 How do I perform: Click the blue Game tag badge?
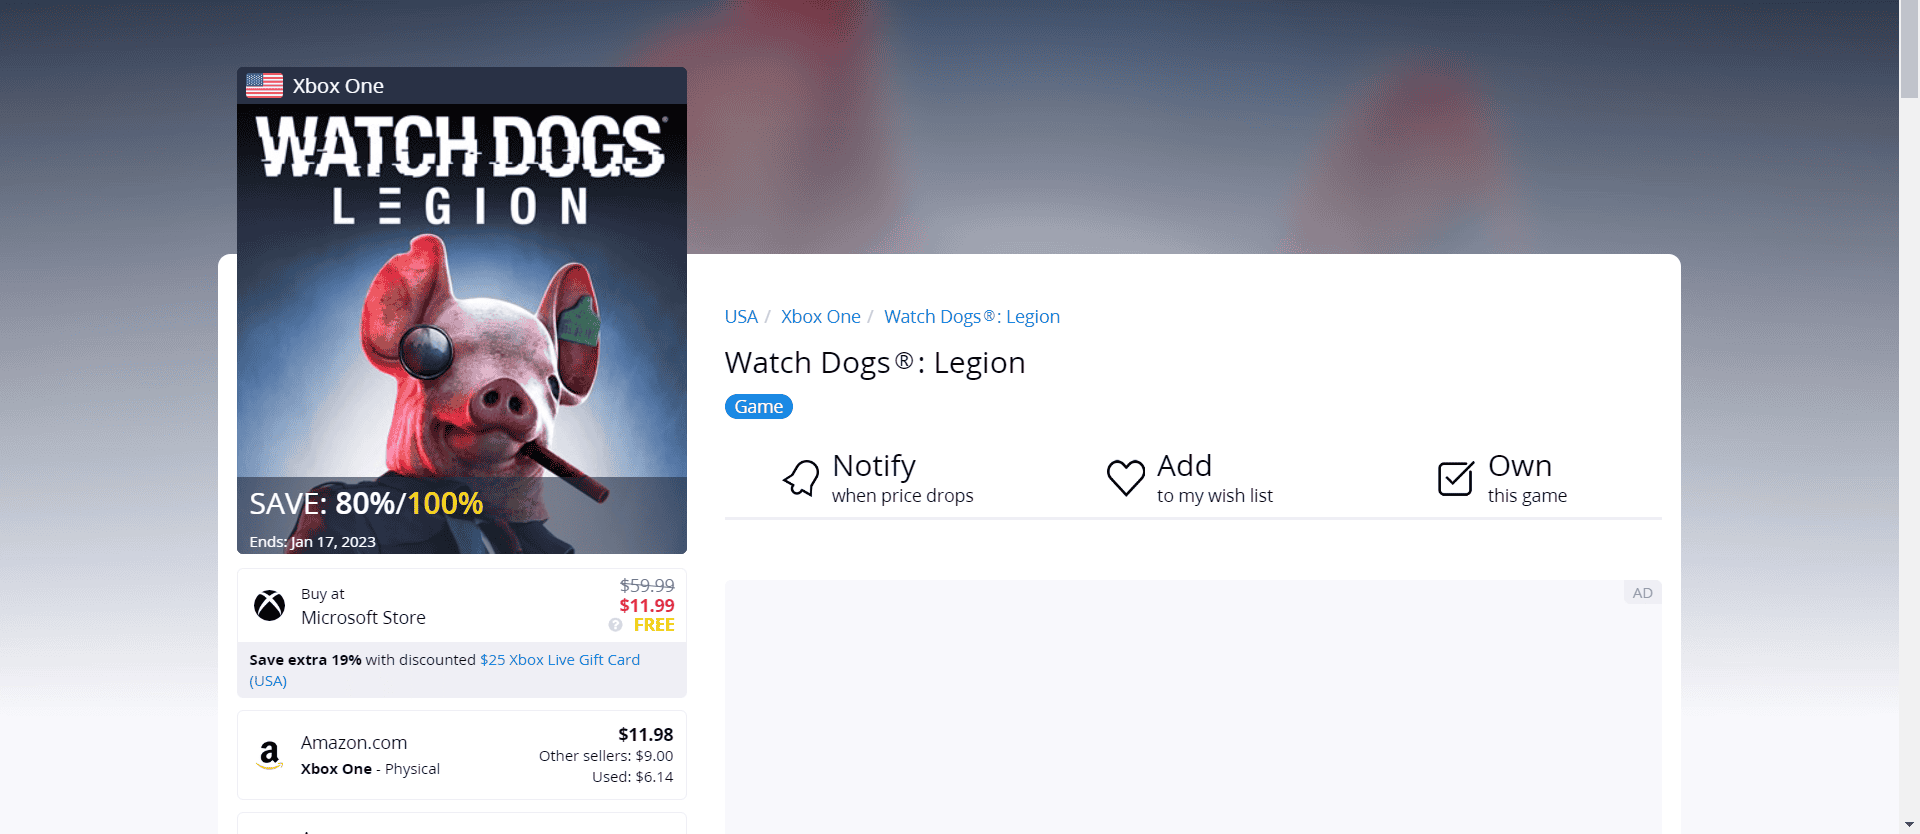[759, 407]
